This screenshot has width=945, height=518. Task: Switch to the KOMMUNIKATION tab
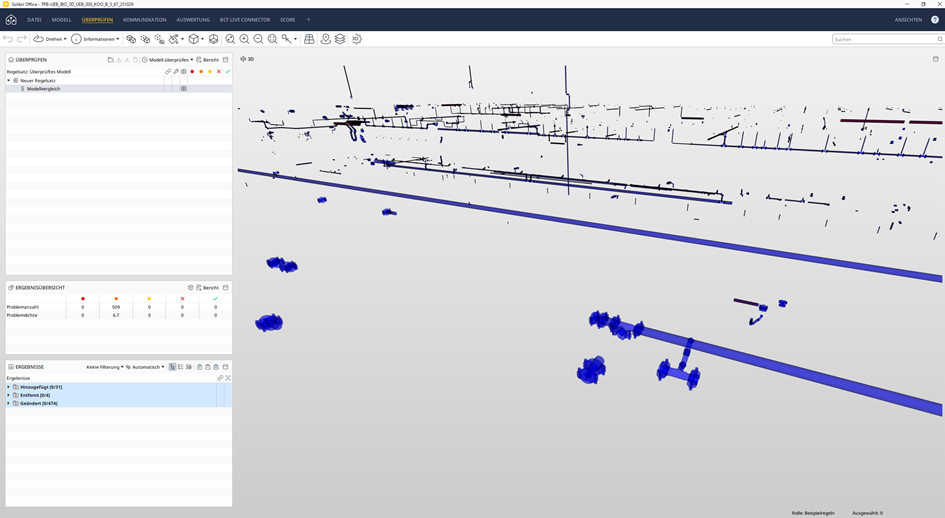[145, 20]
